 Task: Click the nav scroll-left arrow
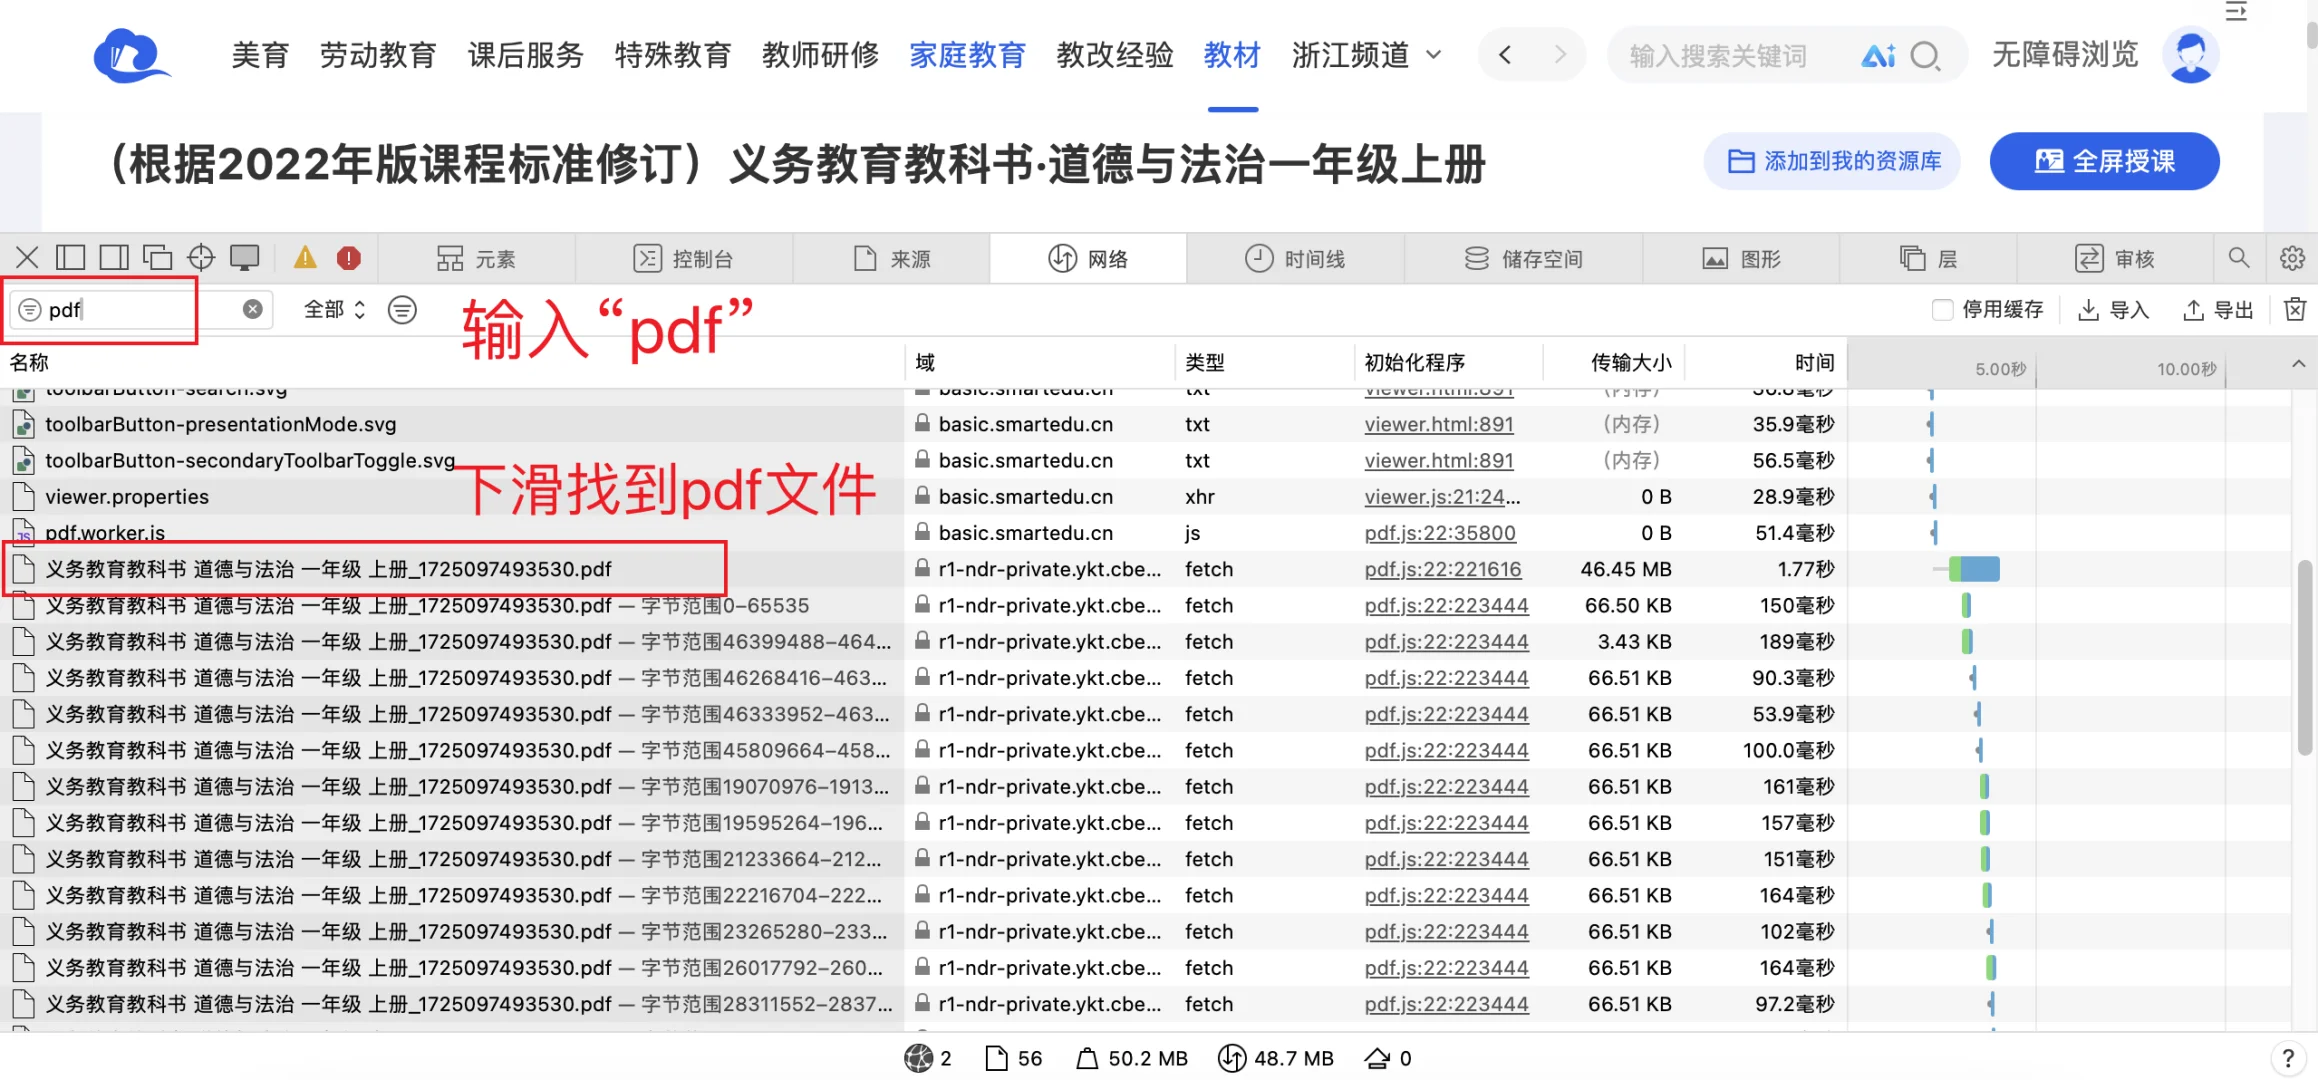[1505, 55]
